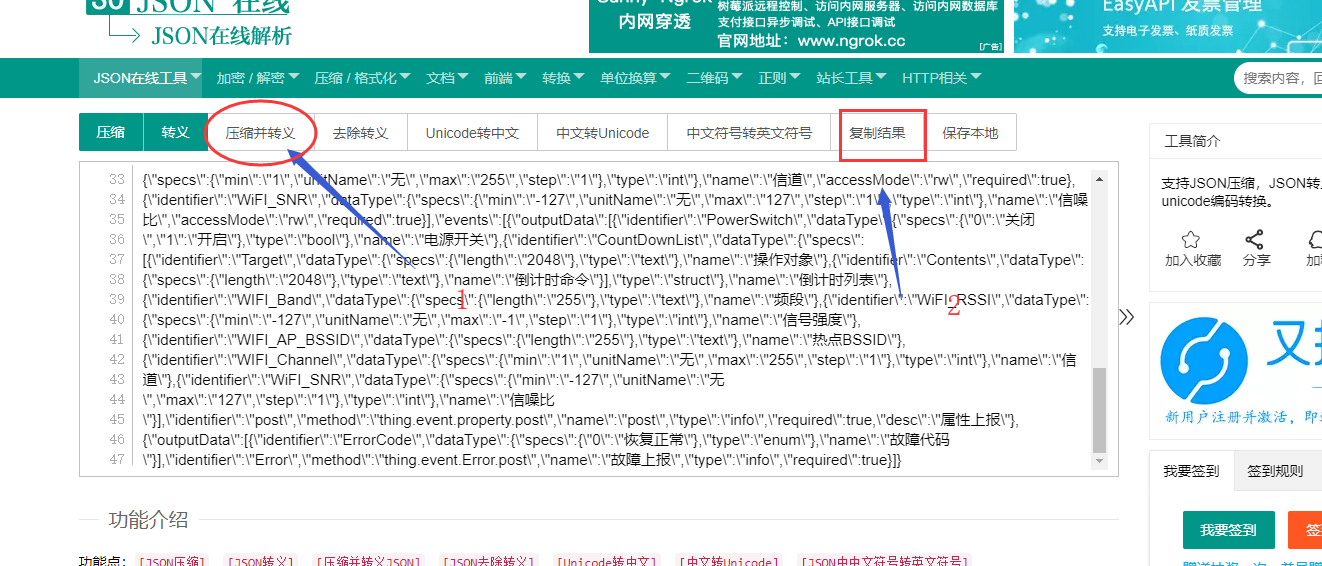This screenshot has height=566, width=1322.
Task: Select 中文符号转英文符号 tab
Action: tap(749, 133)
